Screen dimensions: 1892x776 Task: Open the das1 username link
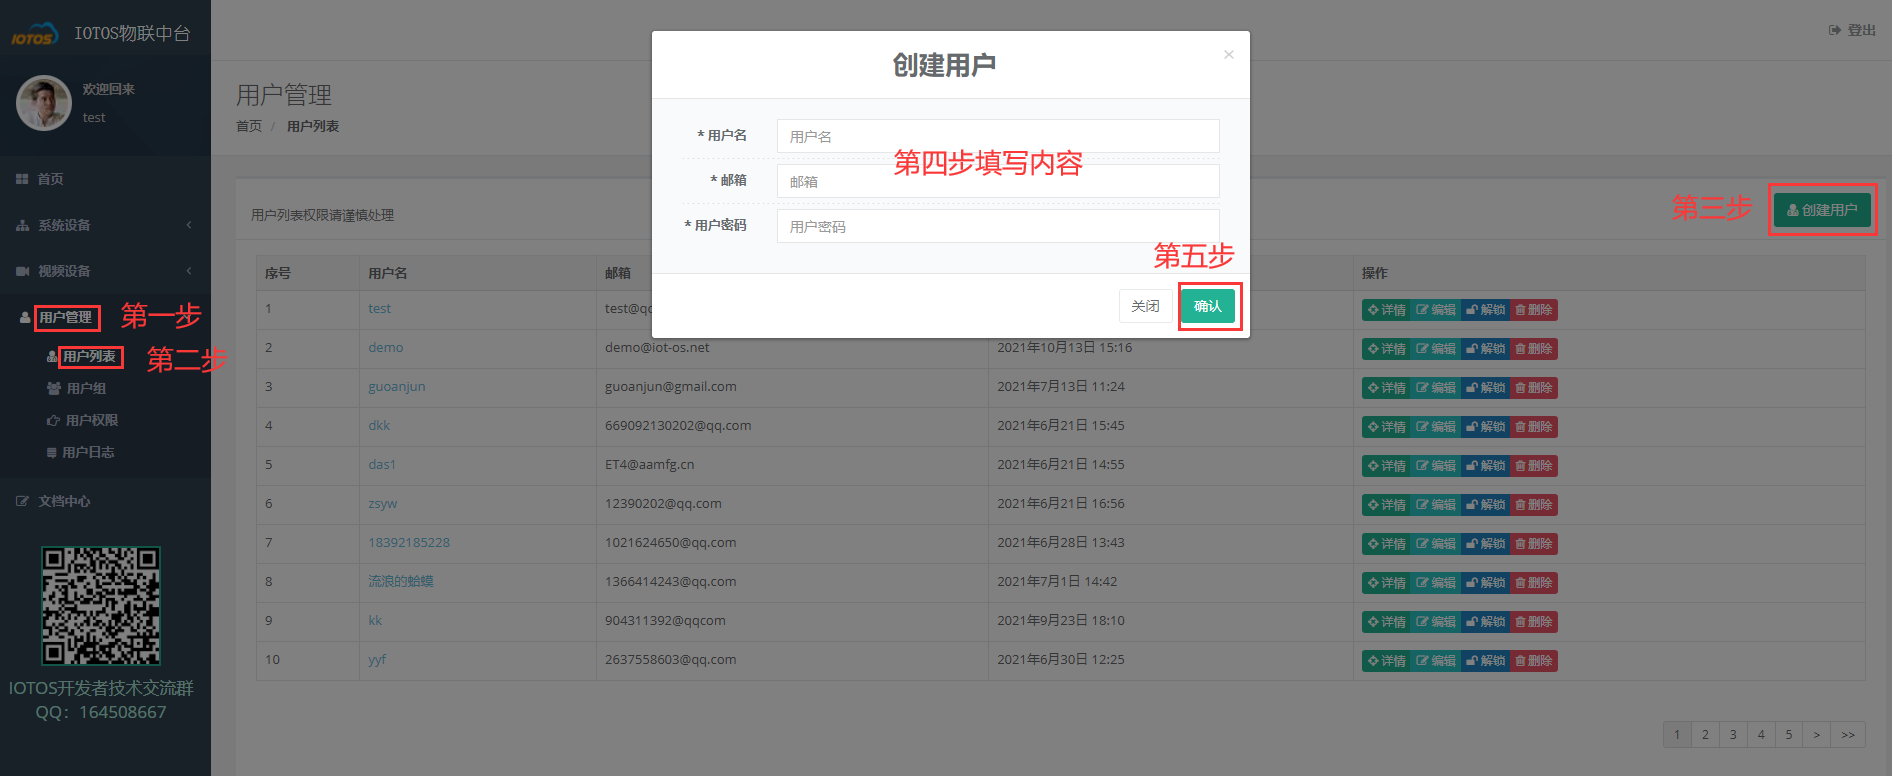tap(382, 465)
